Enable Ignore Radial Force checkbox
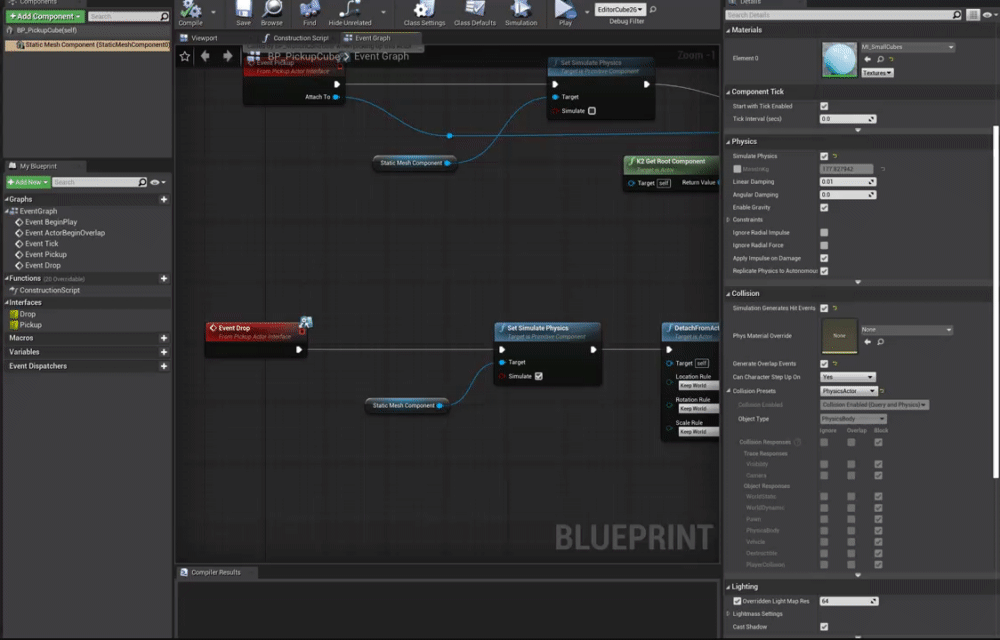This screenshot has width=1000, height=640. pos(824,245)
